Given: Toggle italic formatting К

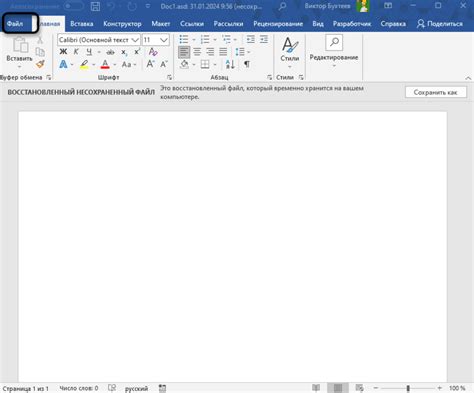Looking at the screenshot, I should coord(76,52).
